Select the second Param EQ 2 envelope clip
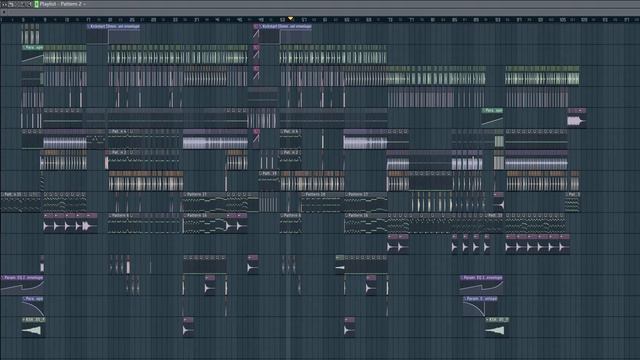The image size is (640, 360). click(x=482, y=284)
